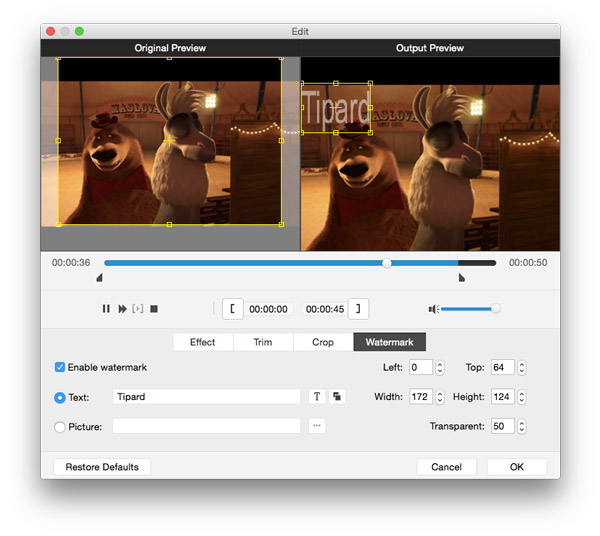Click the crop center crosshair in Original Preview
The height and width of the screenshot is (536, 600).
(x=169, y=141)
